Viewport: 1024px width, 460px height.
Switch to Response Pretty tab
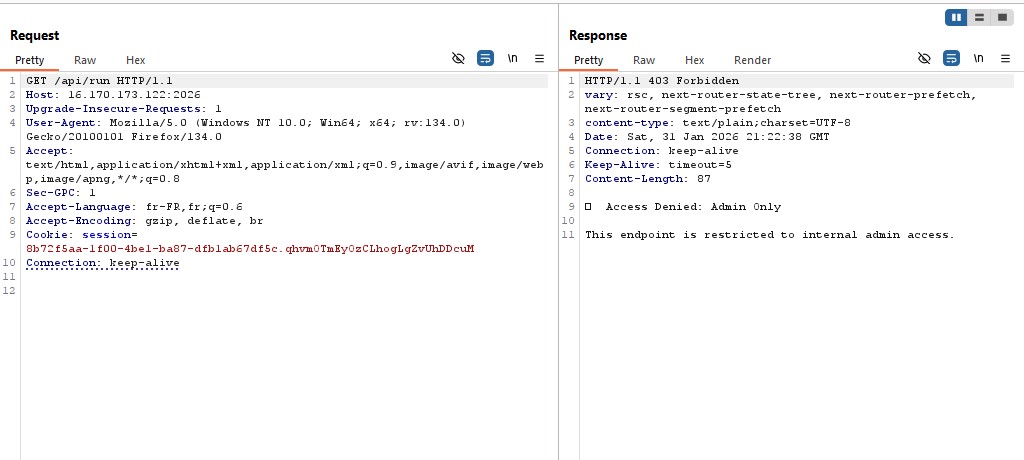[x=588, y=60]
